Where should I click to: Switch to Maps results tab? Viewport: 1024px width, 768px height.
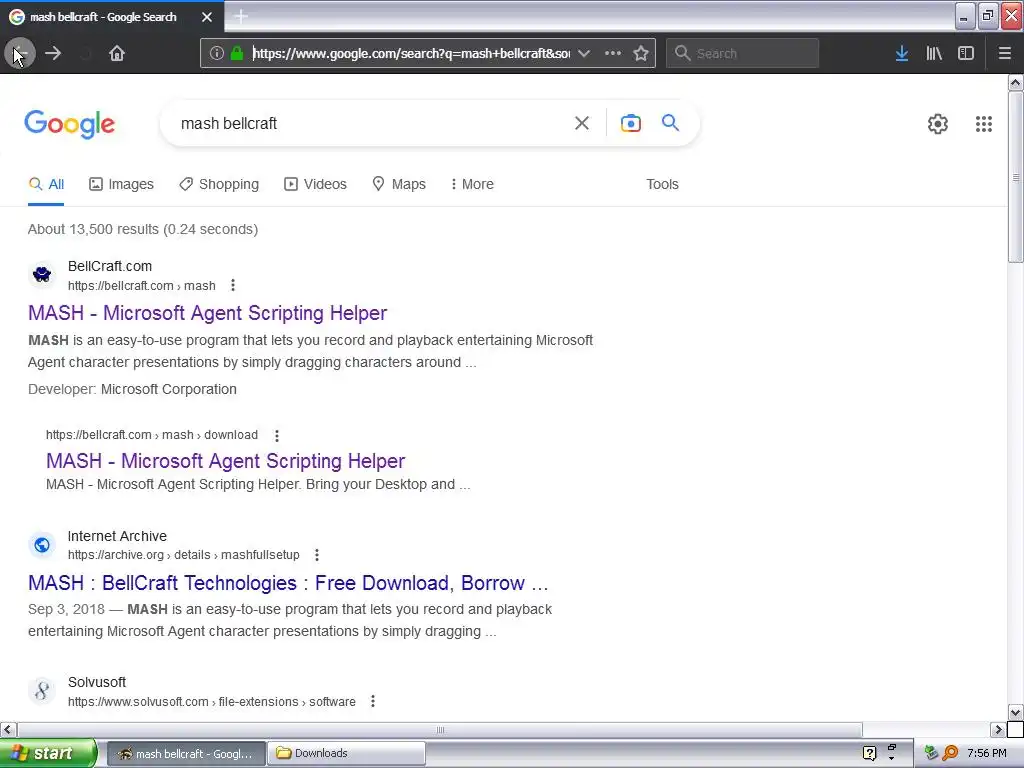(x=399, y=184)
